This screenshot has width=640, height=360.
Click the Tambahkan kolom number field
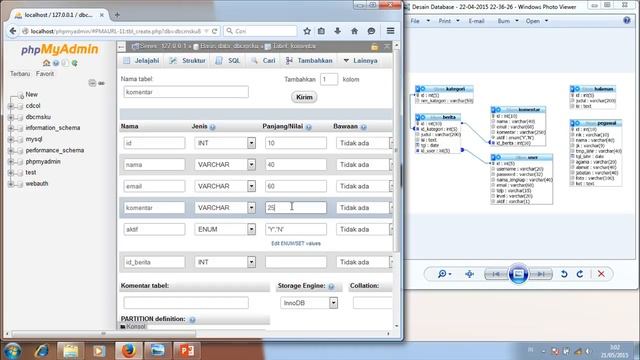pyautogui.click(x=329, y=79)
